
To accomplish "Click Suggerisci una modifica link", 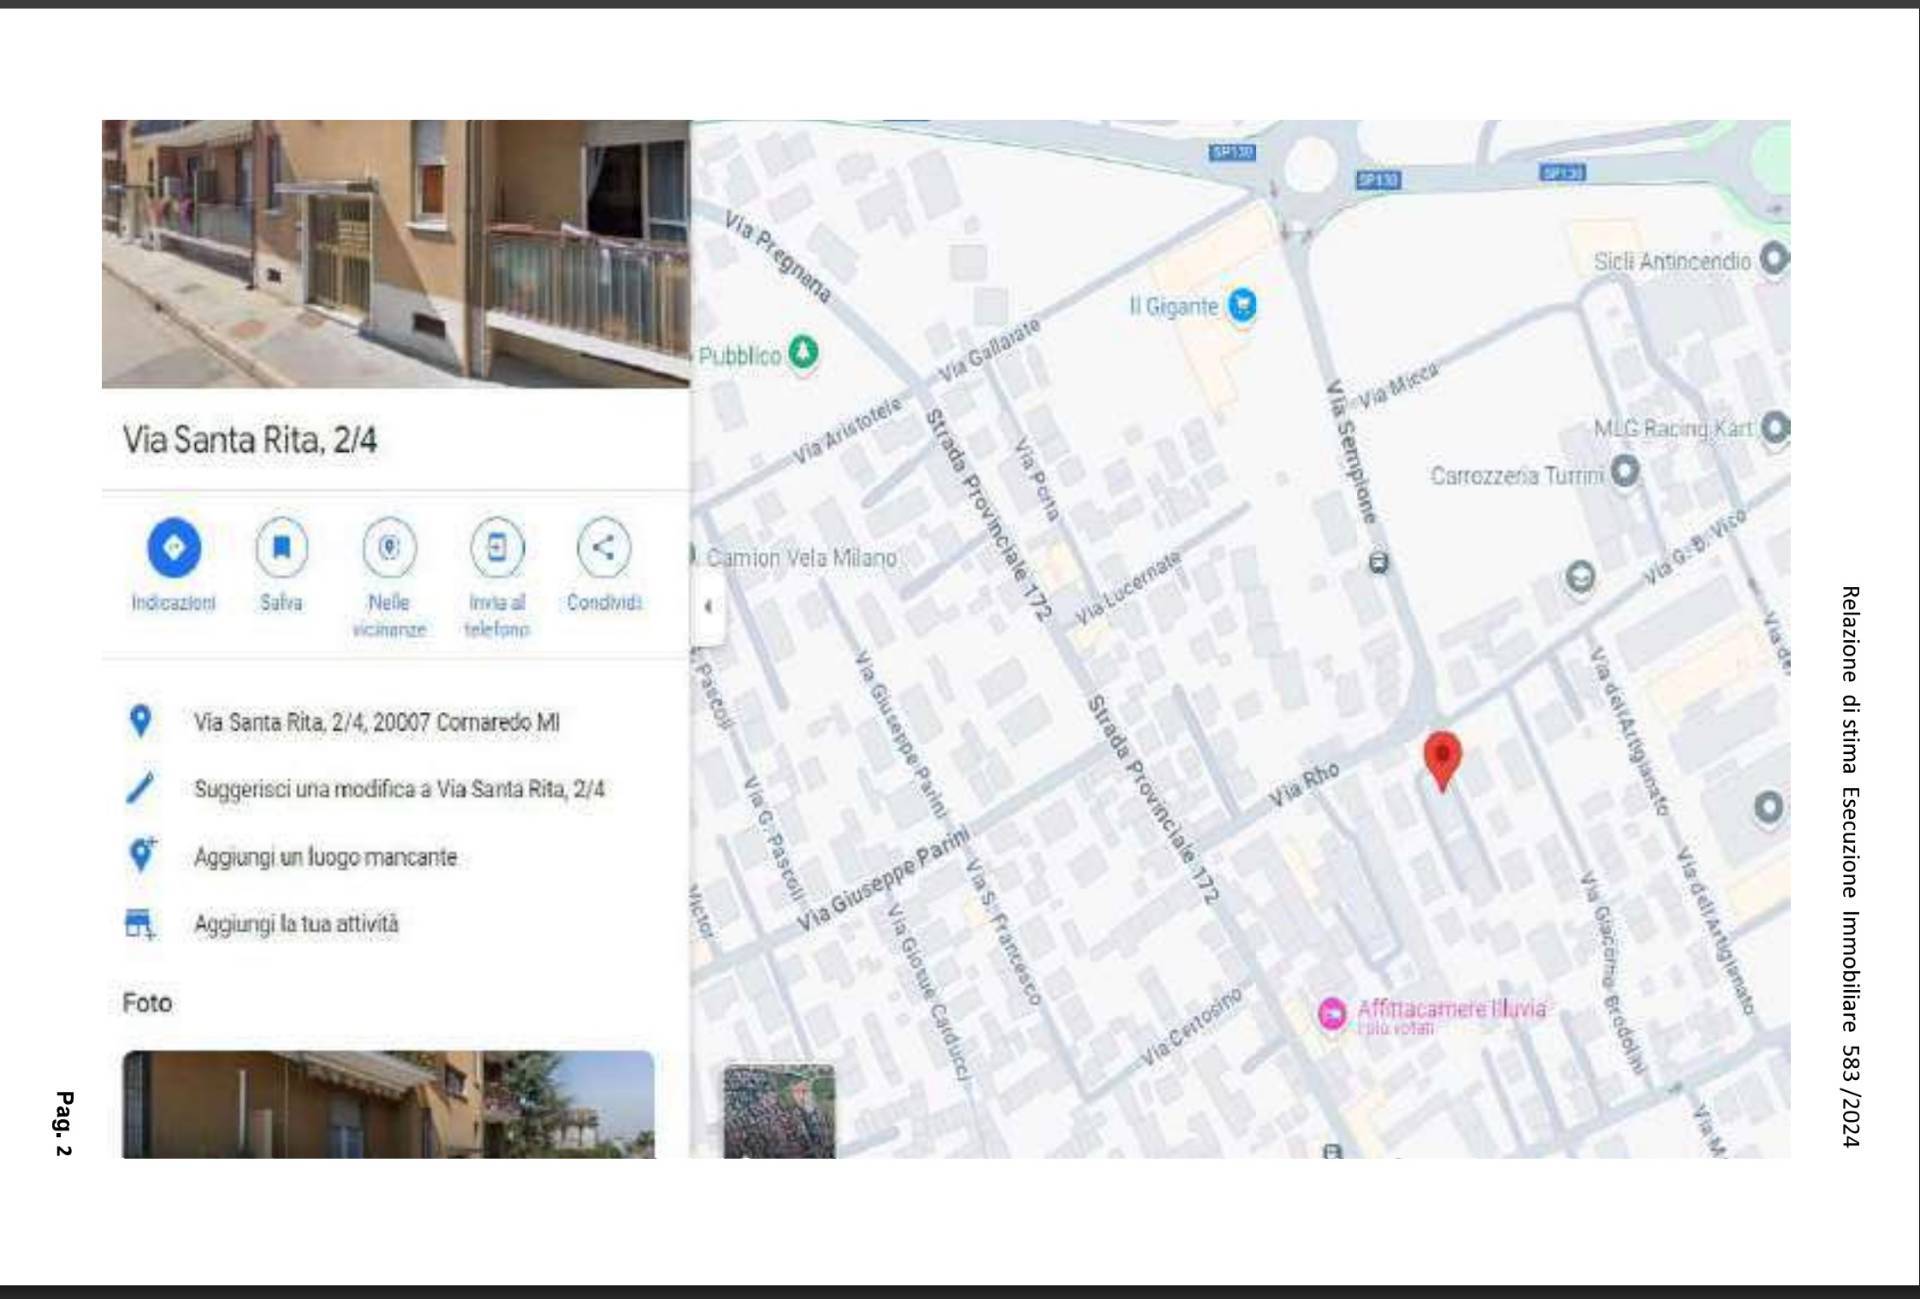I will coord(398,789).
